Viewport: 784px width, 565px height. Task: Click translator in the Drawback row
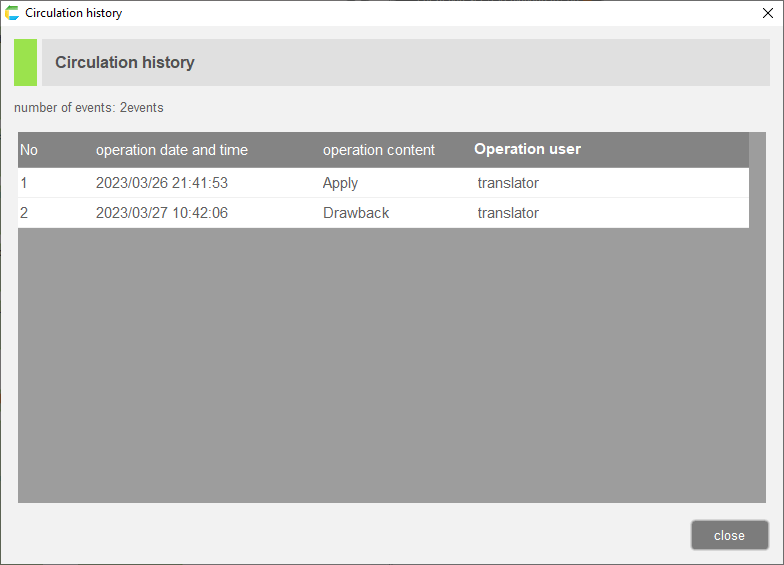tap(508, 213)
